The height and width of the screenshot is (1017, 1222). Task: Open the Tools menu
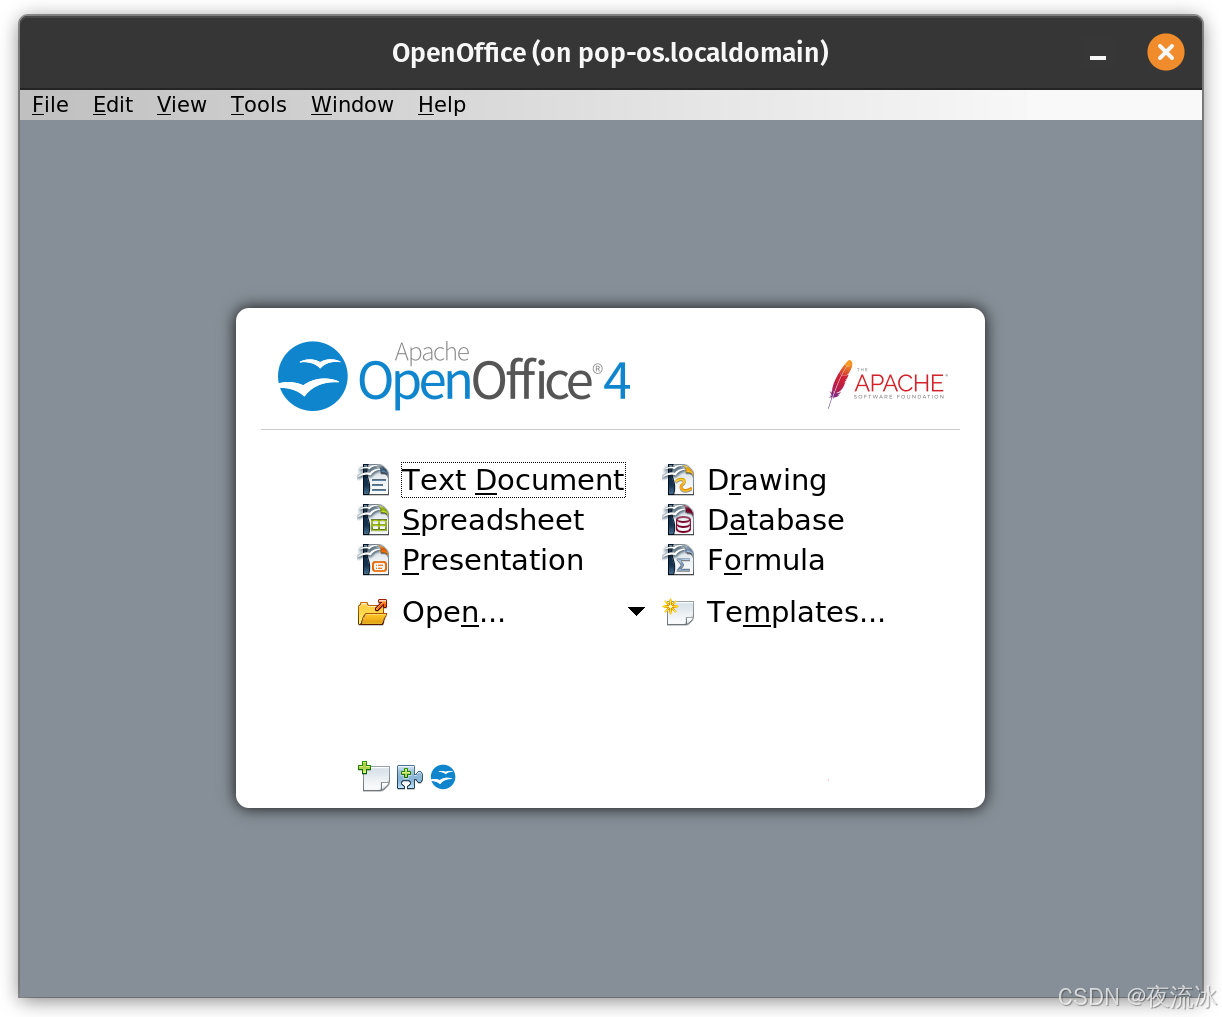pyautogui.click(x=258, y=105)
